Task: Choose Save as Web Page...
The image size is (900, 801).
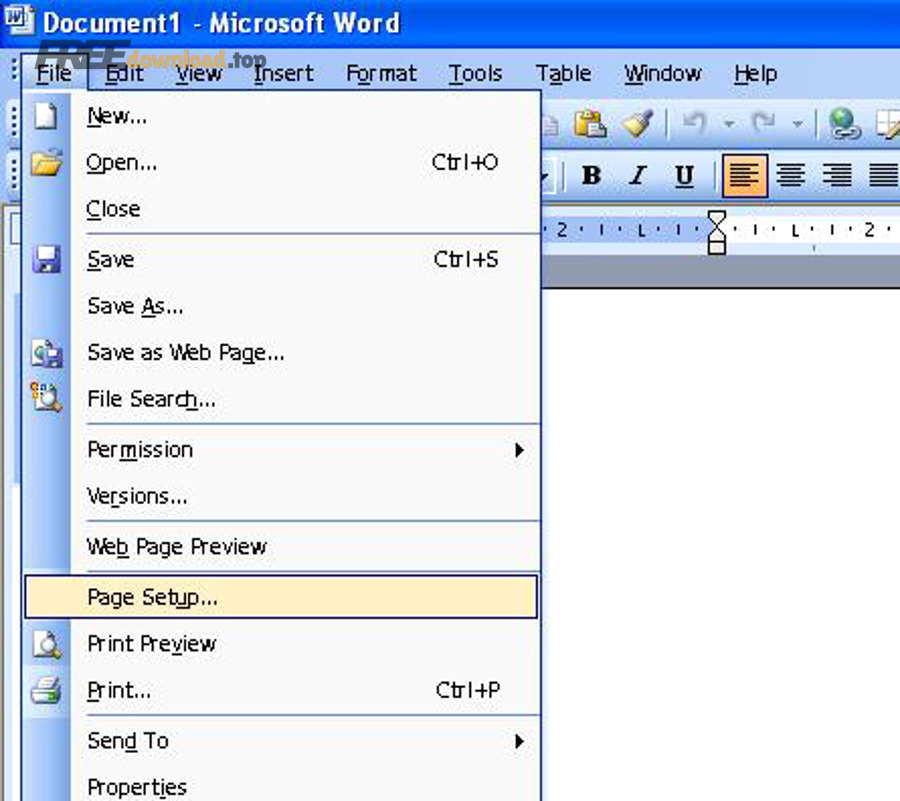Action: pyautogui.click(x=281, y=352)
